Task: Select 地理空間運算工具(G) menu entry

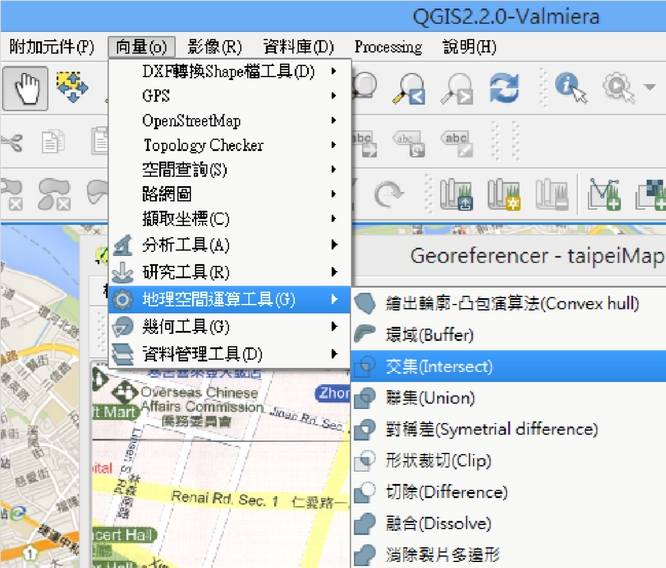Action: click(230, 300)
